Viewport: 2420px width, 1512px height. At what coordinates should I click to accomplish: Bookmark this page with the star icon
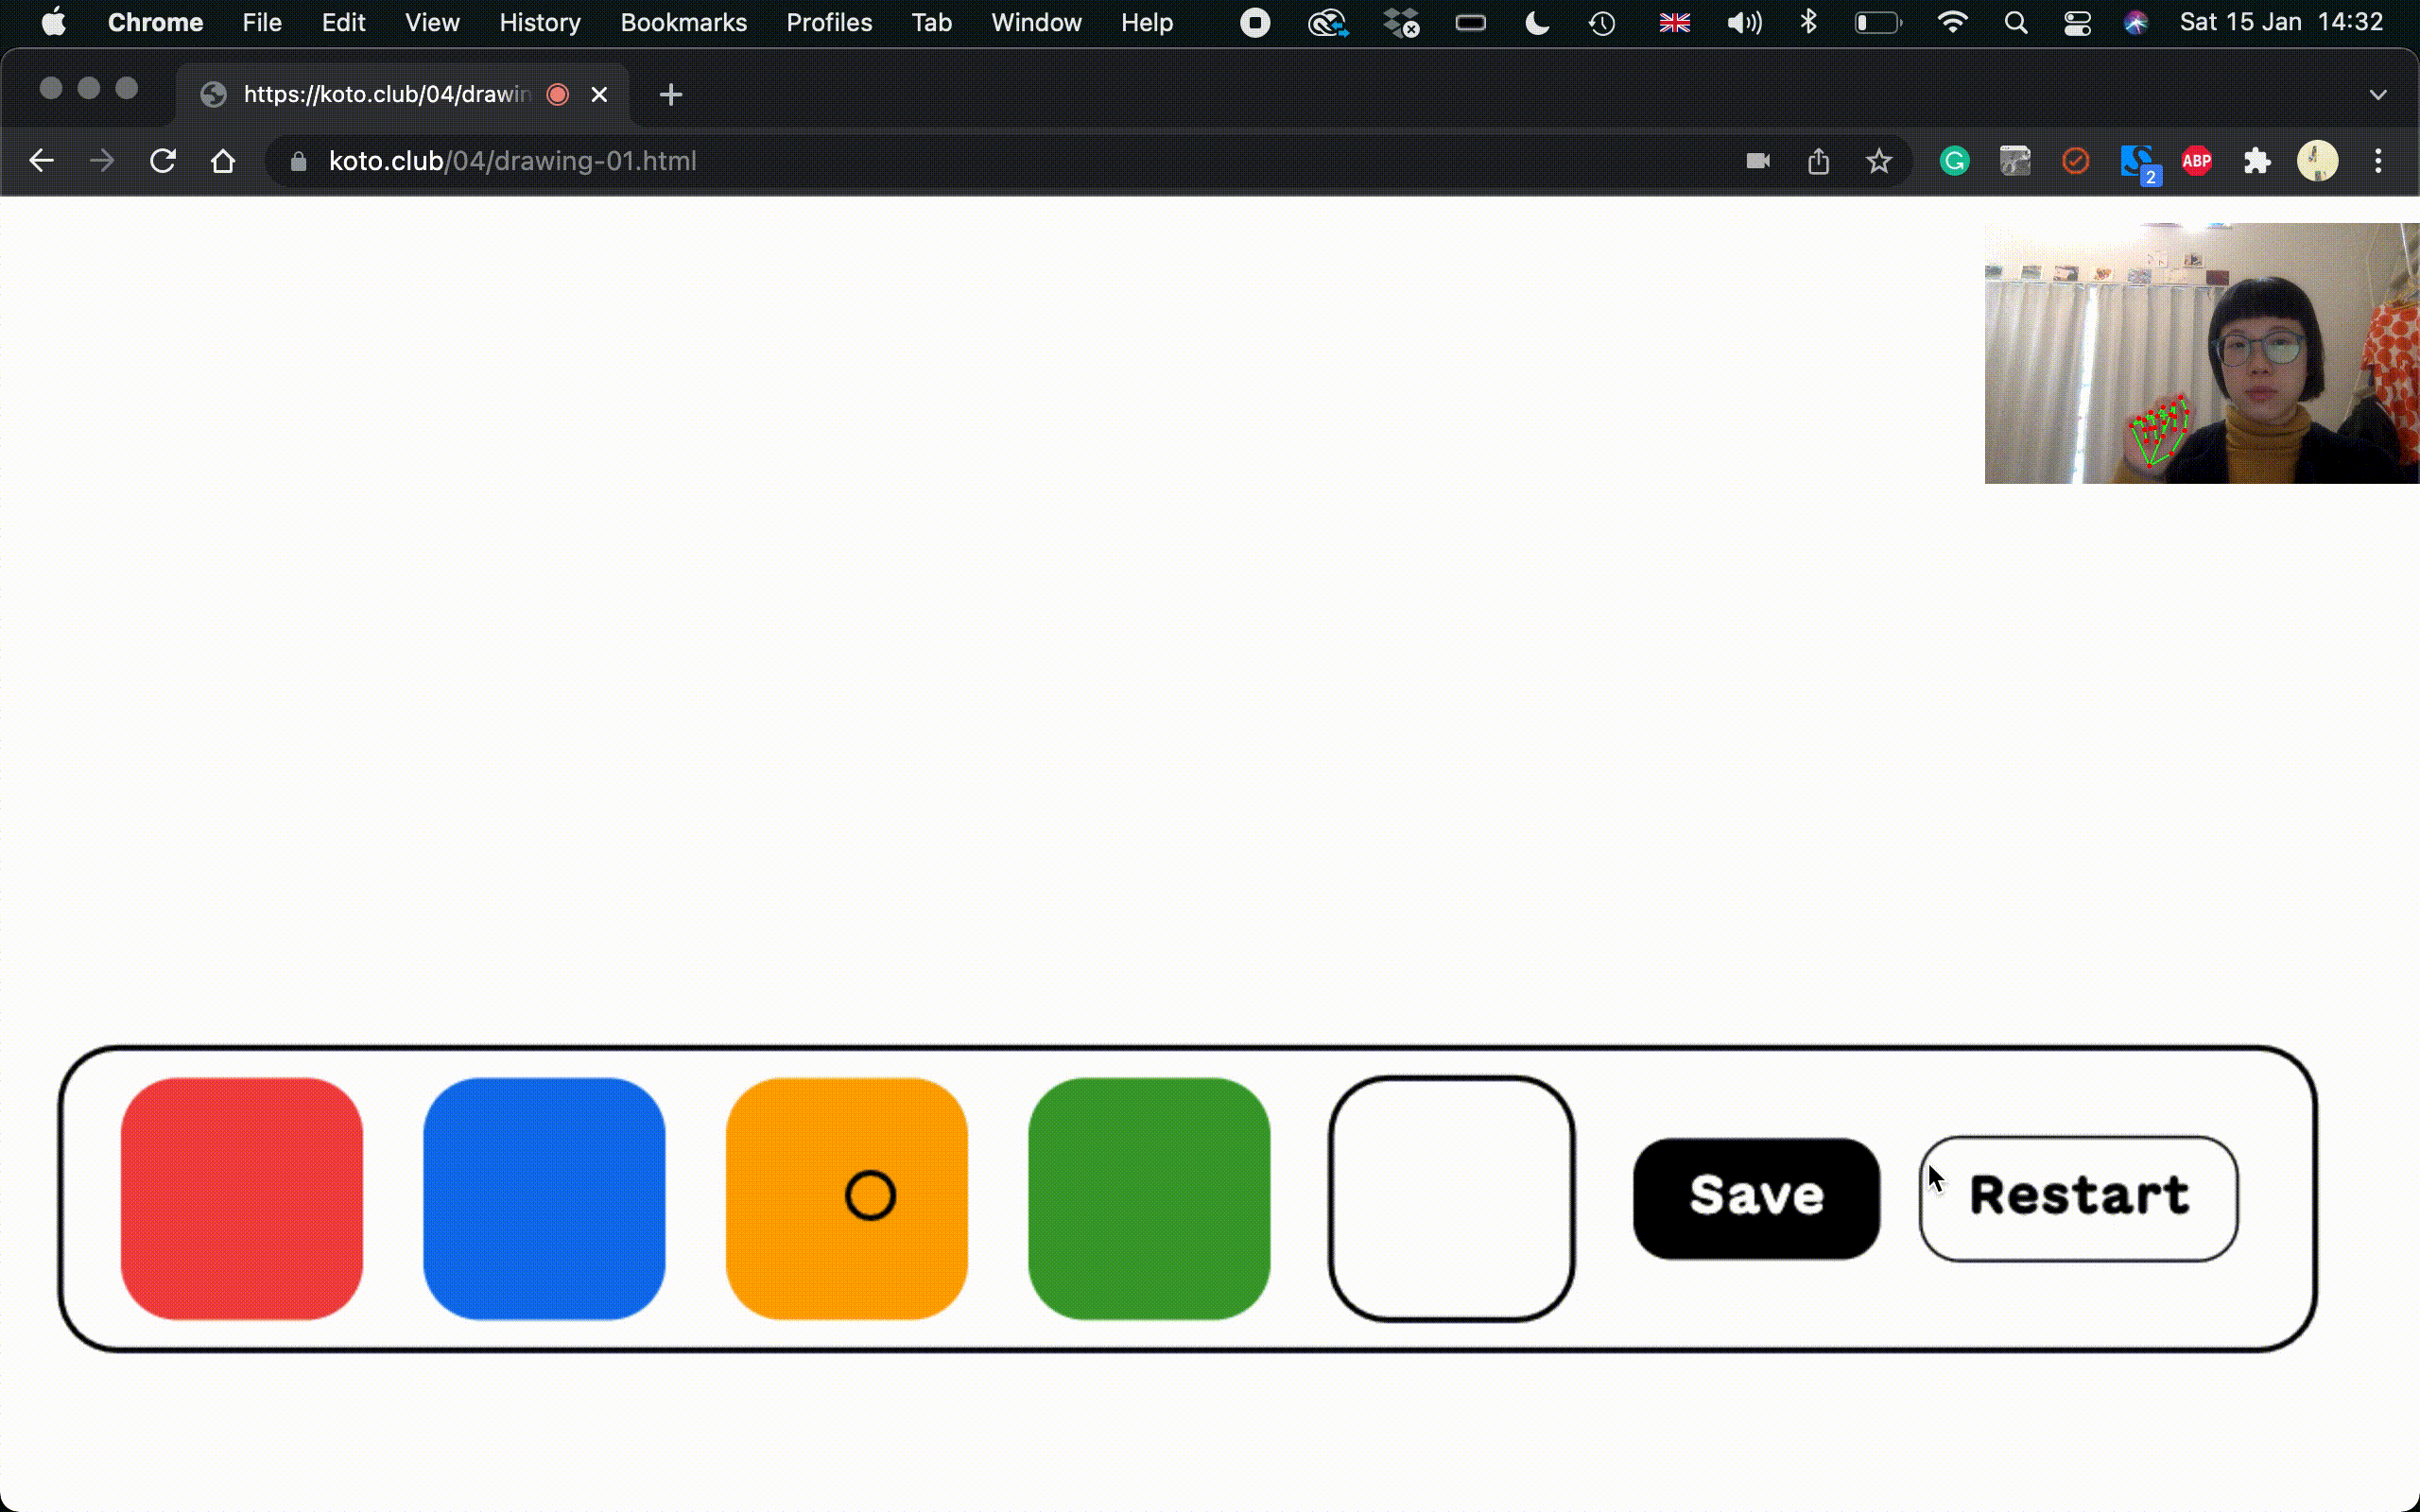pos(1879,161)
